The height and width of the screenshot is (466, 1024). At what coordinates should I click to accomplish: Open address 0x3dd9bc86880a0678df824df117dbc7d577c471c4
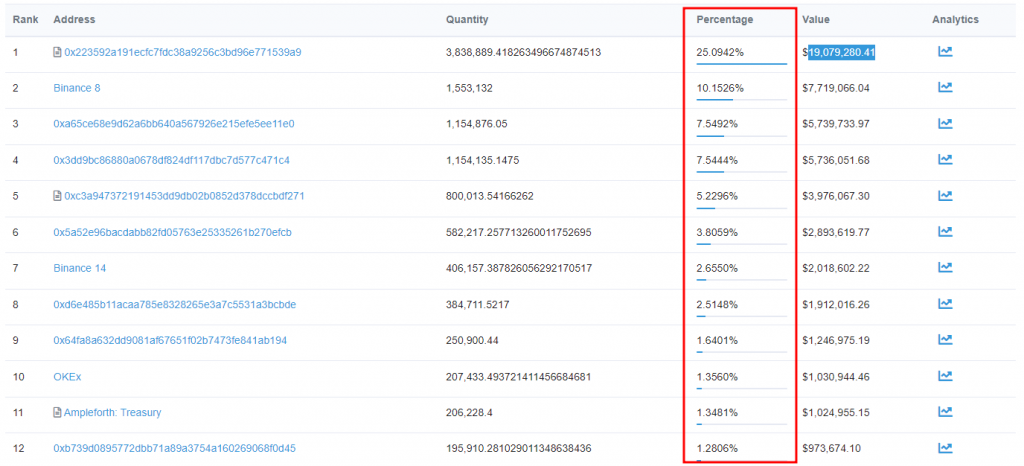[172, 160]
